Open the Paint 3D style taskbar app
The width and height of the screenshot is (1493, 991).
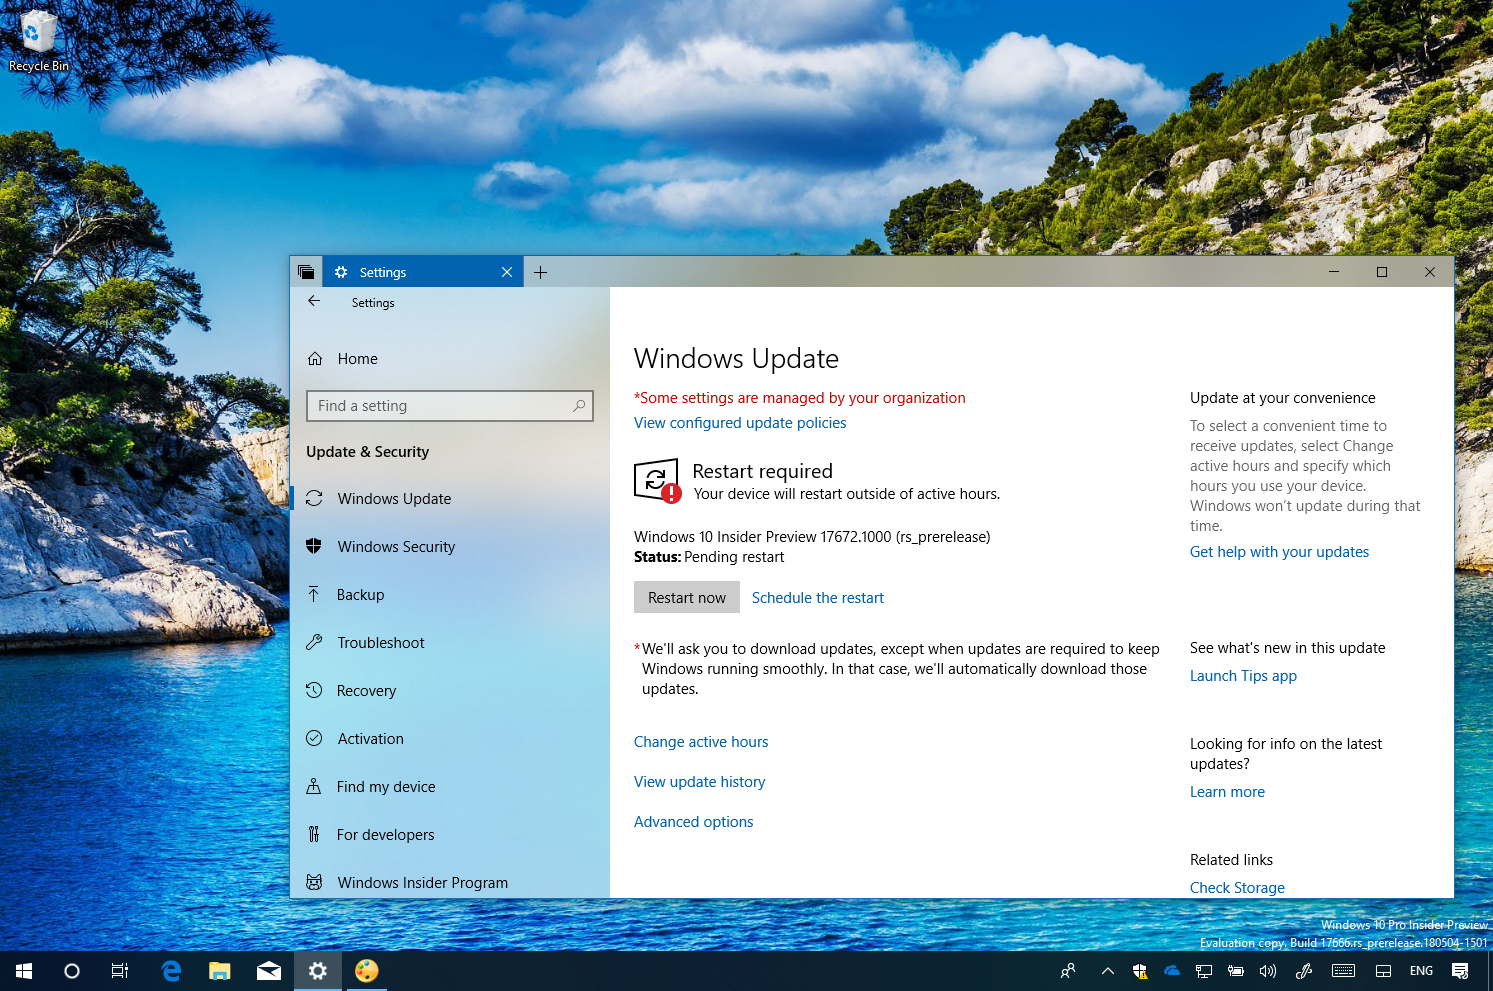367,971
